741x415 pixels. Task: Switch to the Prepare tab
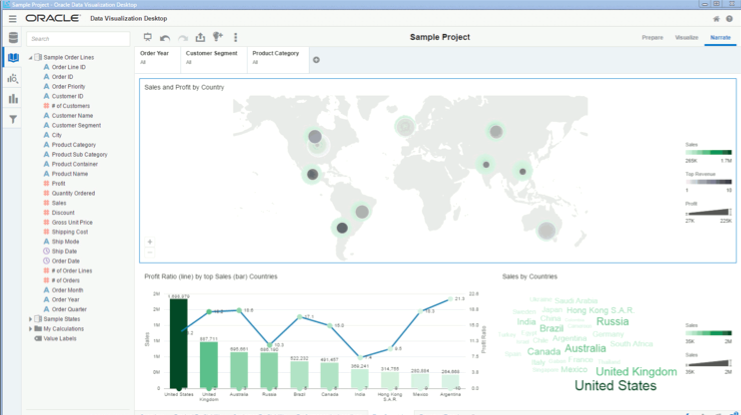click(x=652, y=37)
